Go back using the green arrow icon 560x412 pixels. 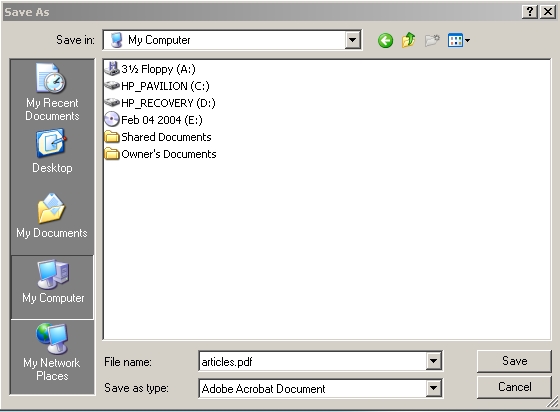click(x=385, y=40)
